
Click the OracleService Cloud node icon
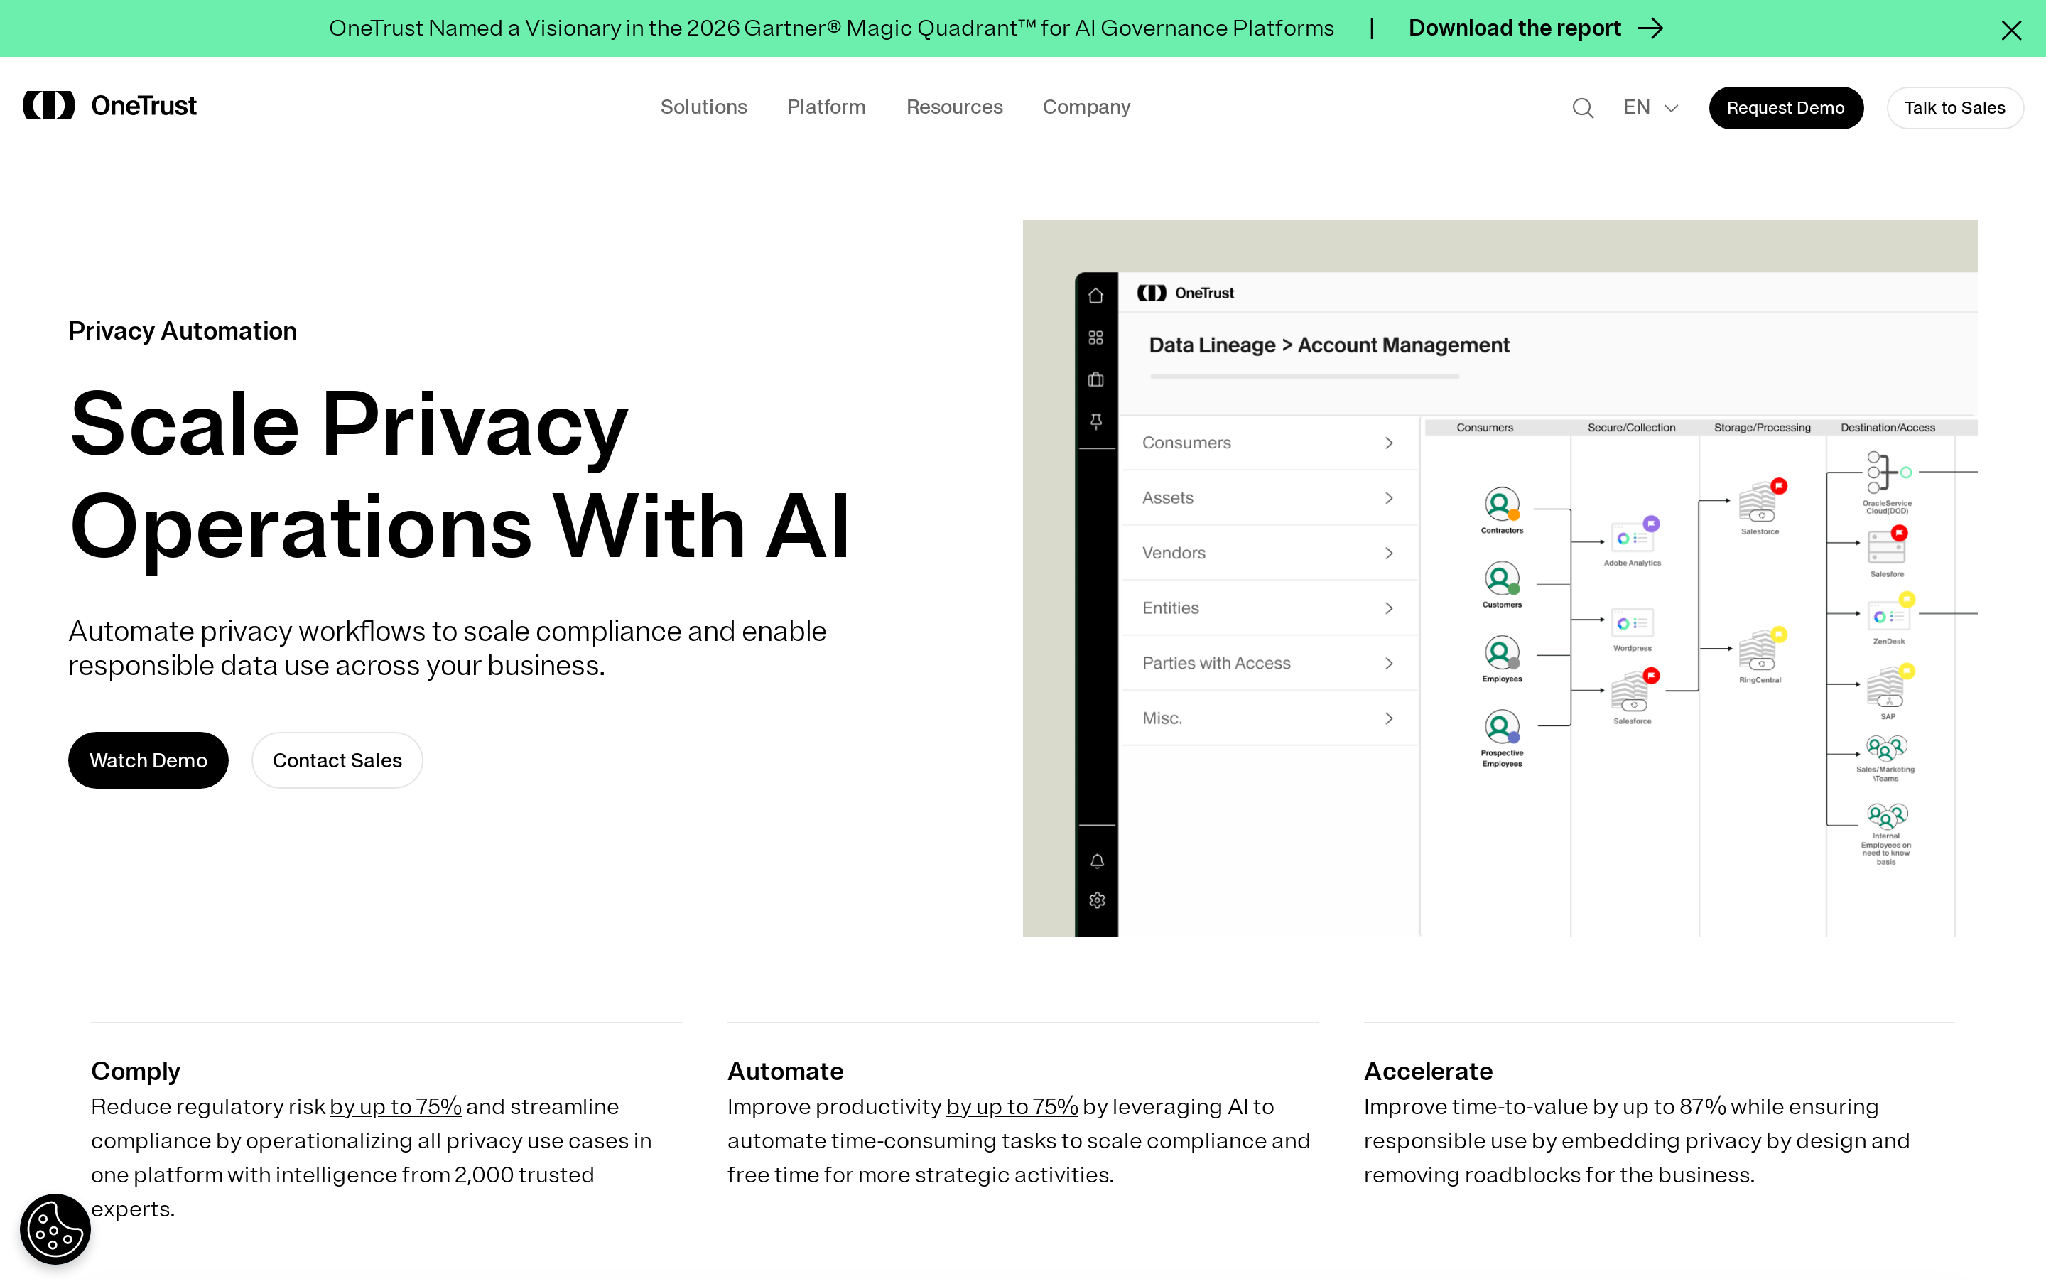click(x=1886, y=472)
